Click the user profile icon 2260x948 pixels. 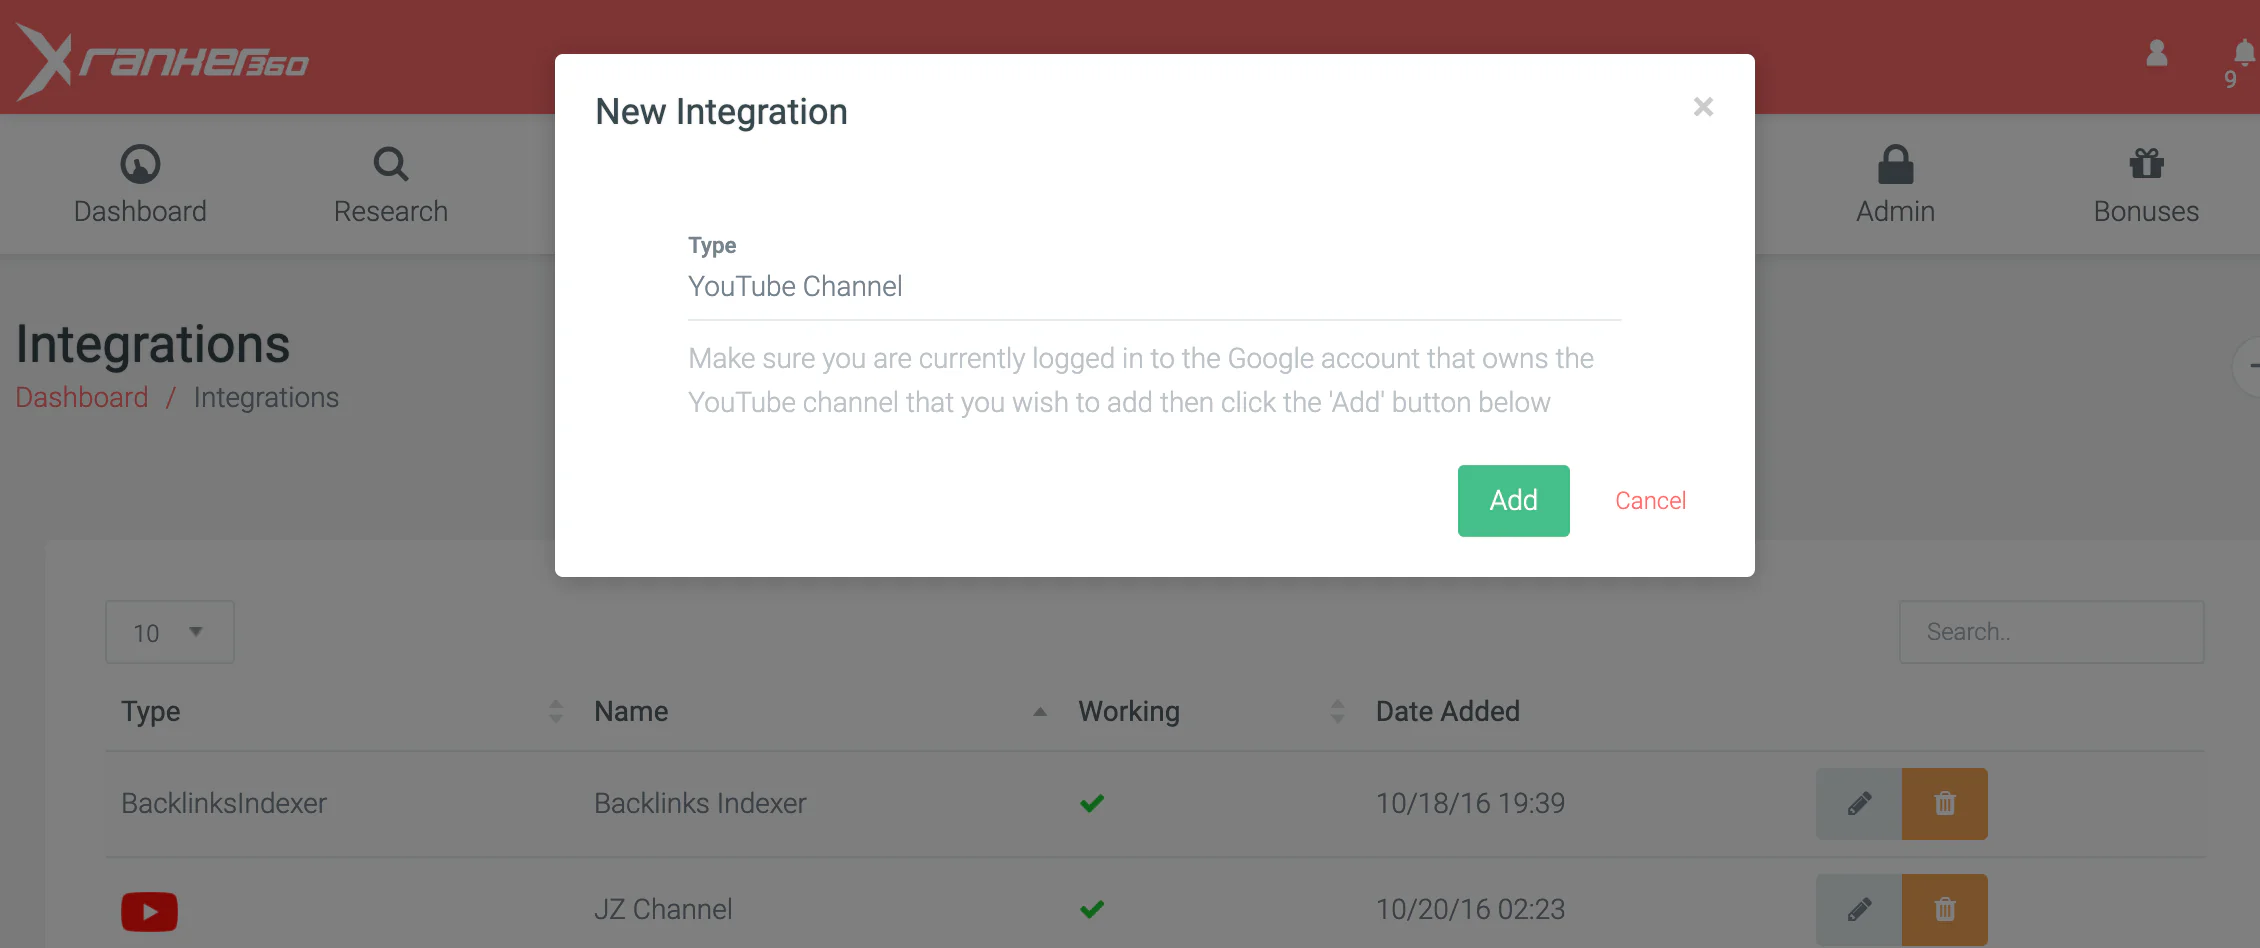point(2157,53)
